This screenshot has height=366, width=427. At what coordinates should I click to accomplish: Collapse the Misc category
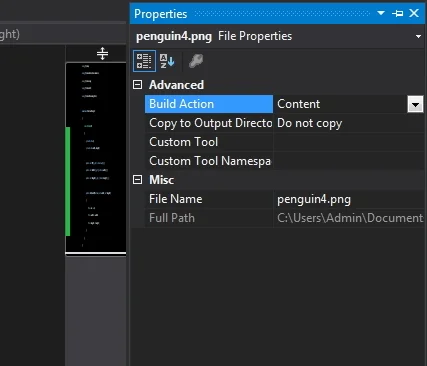pyautogui.click(x=137, y=180)
